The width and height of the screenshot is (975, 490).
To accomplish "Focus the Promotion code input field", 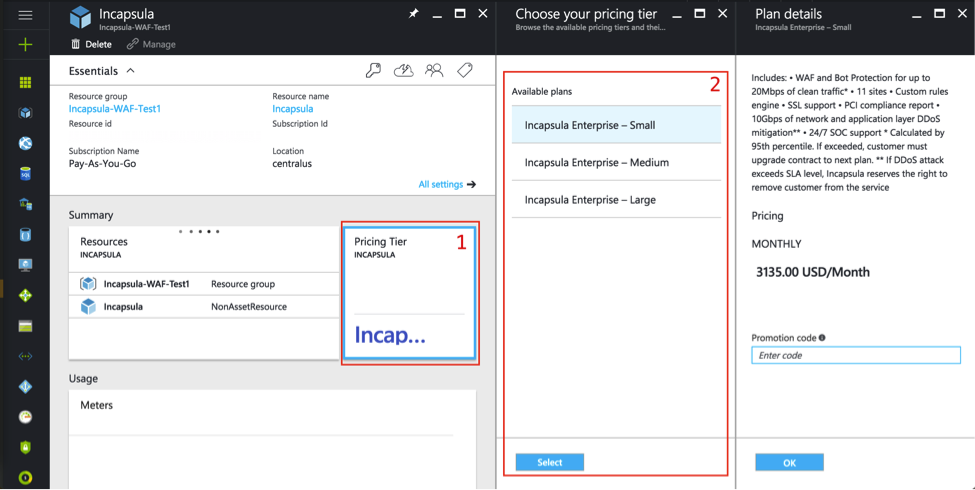I will click(856, 355).
